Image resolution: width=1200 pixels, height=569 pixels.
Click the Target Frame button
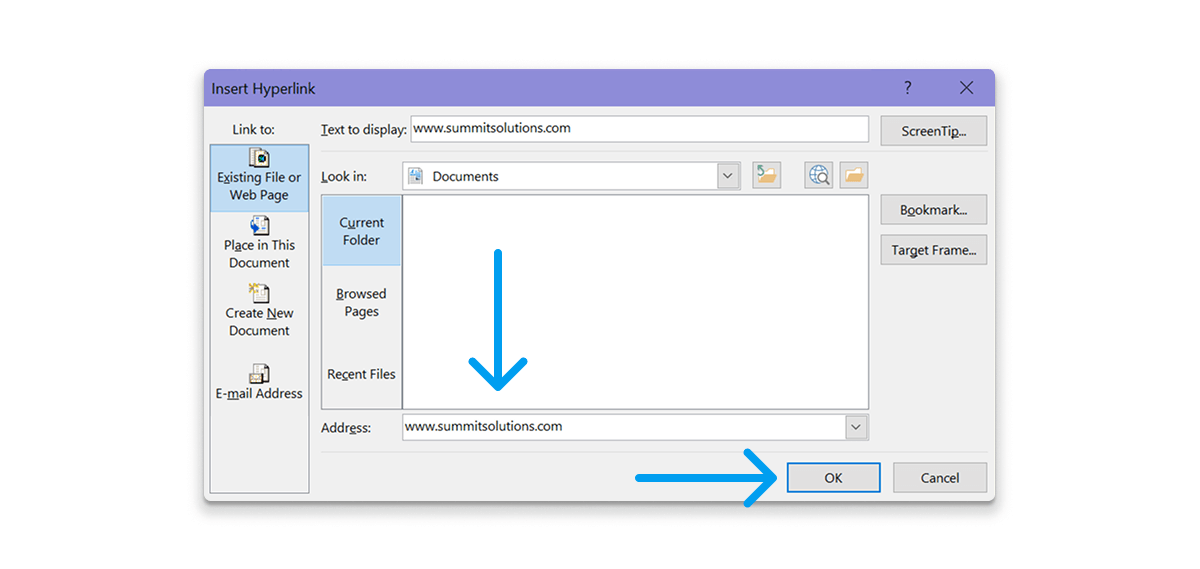[x=934, y=250]
